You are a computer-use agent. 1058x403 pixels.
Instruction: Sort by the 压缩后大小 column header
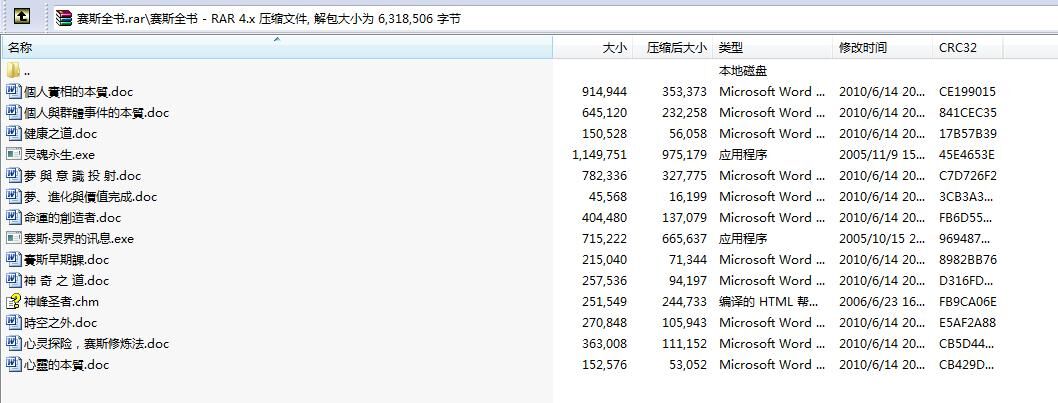tap(676, 47)
